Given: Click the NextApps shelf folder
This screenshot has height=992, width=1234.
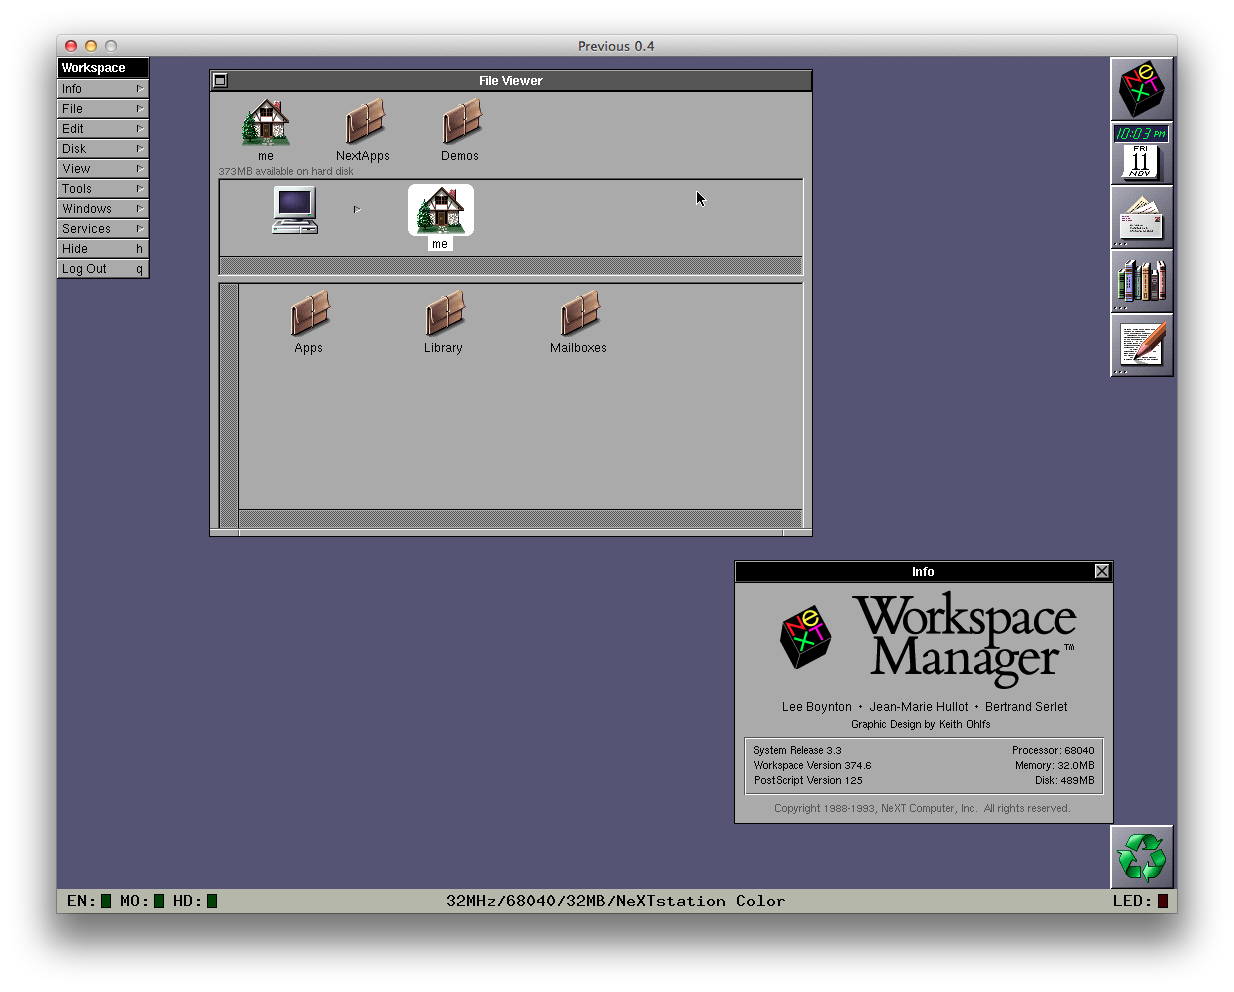Looking at the screenshot, I should coord(365,121).
